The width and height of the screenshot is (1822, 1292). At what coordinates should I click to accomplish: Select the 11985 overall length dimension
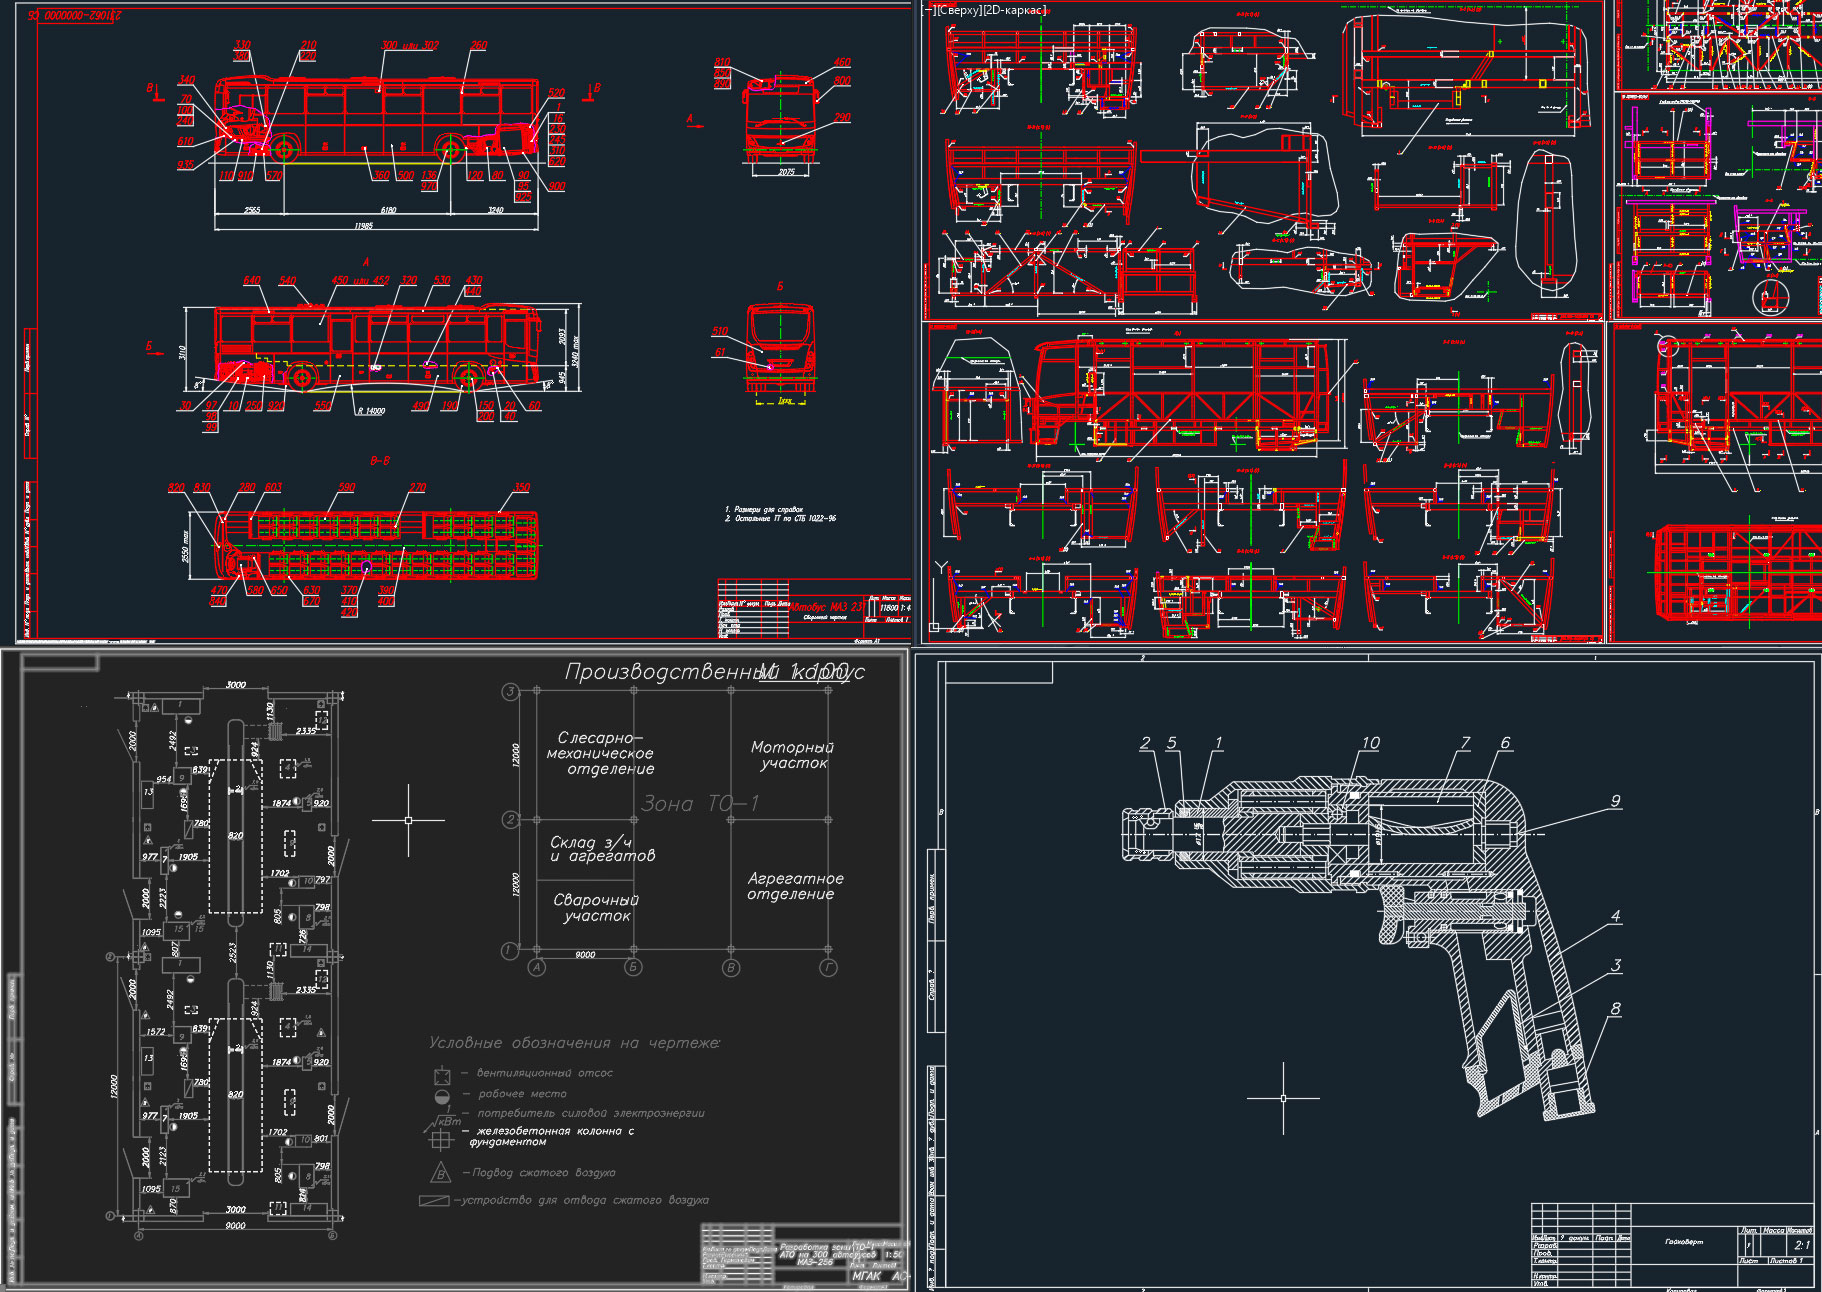[x=363, y=227]
